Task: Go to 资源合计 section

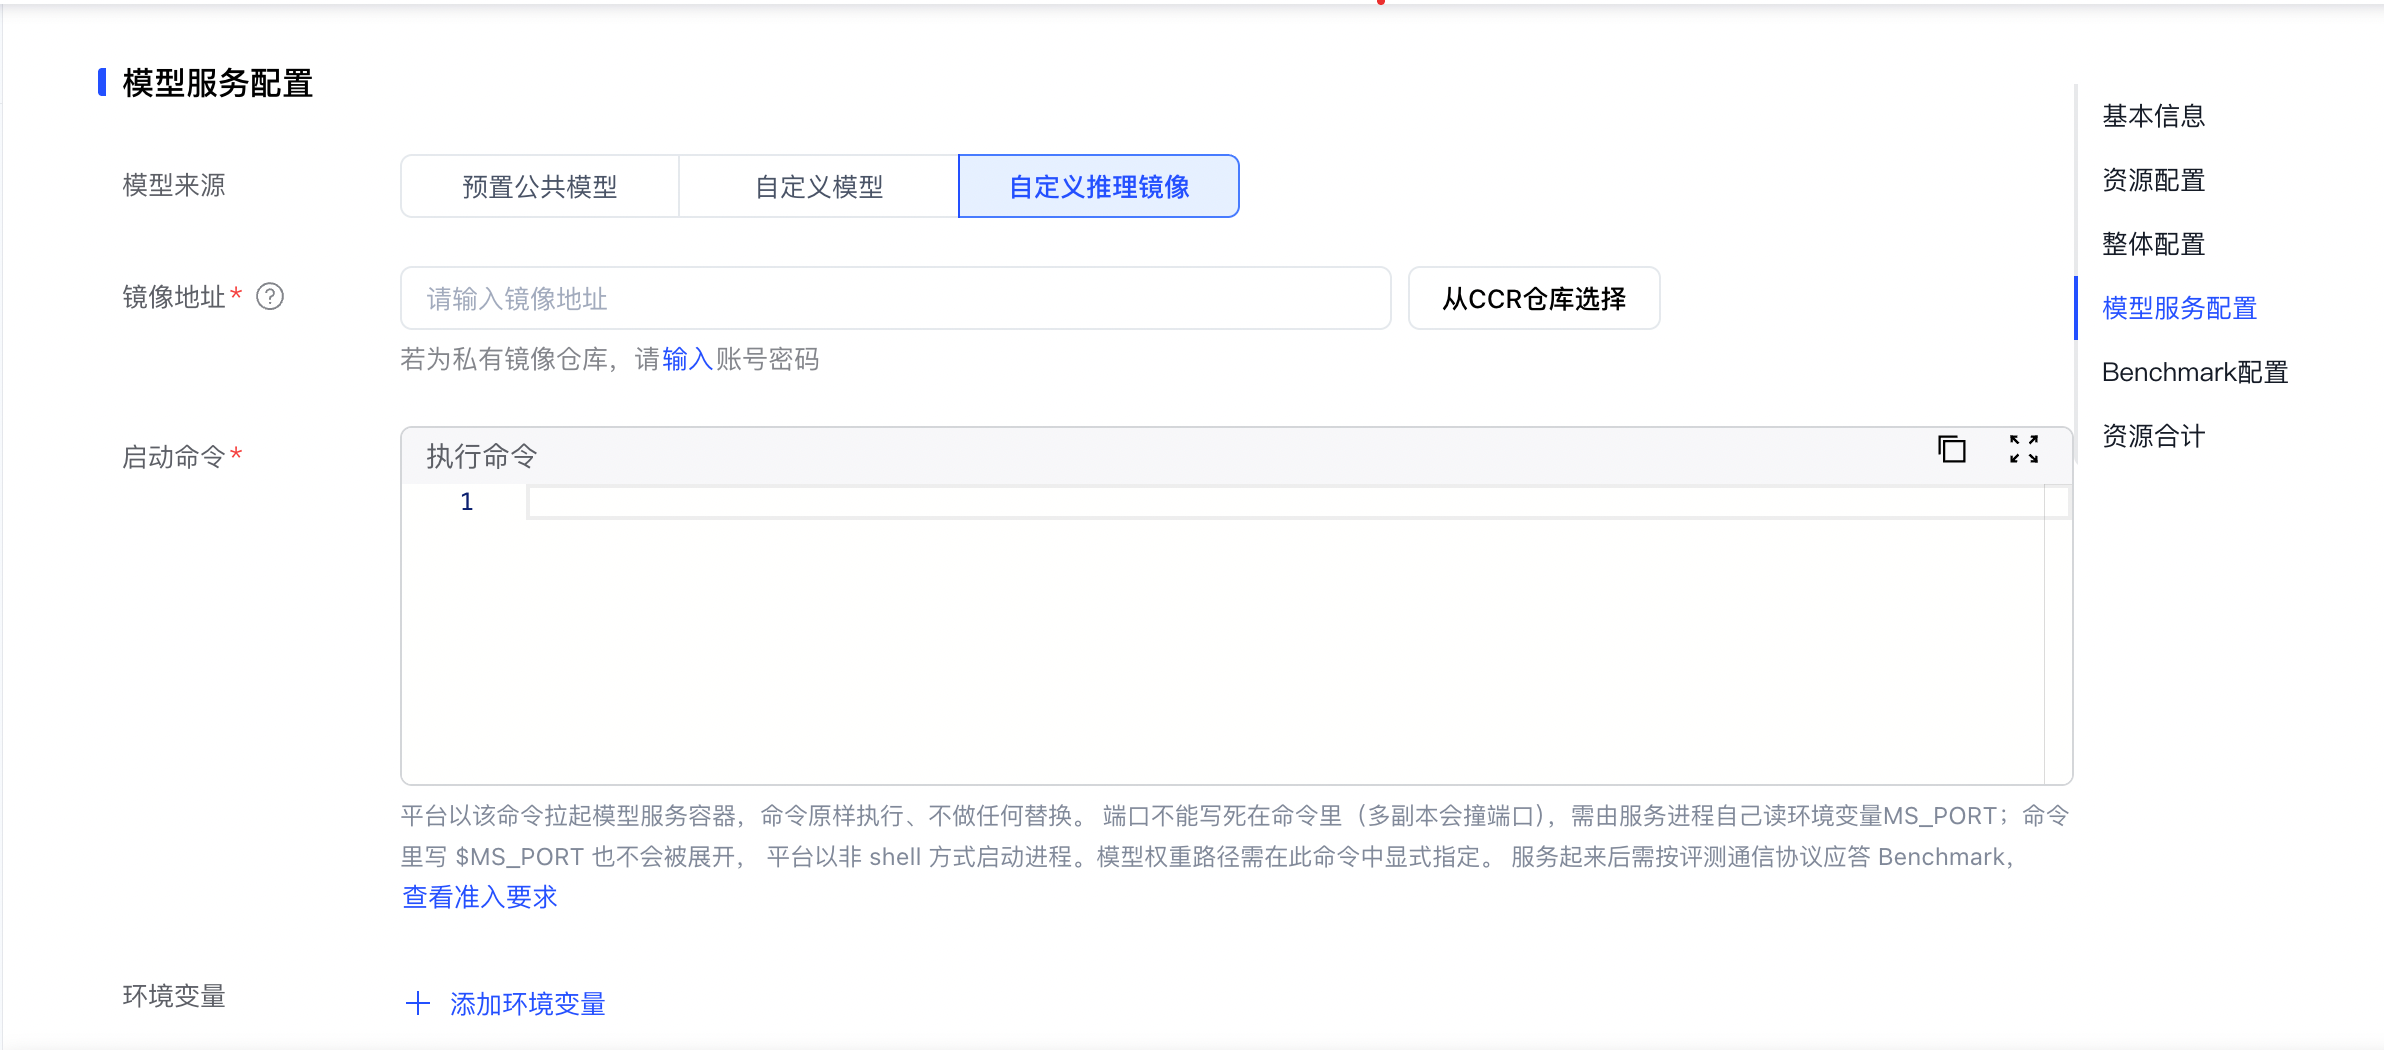Action: (x=2153, y=436)
